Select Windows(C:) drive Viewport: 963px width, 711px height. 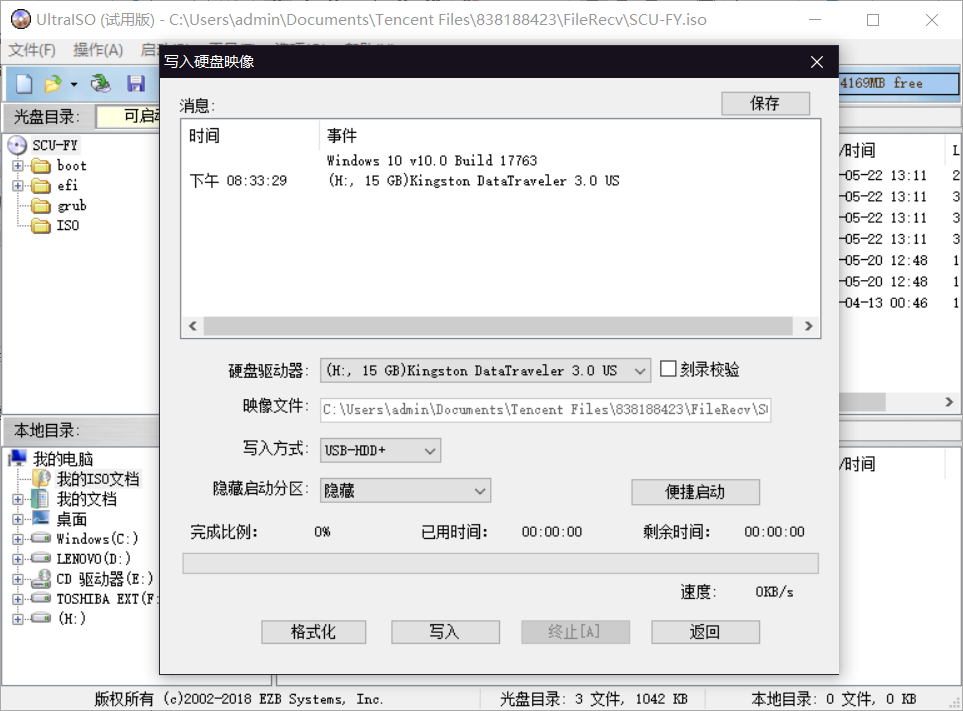click(x=85, y=538)
